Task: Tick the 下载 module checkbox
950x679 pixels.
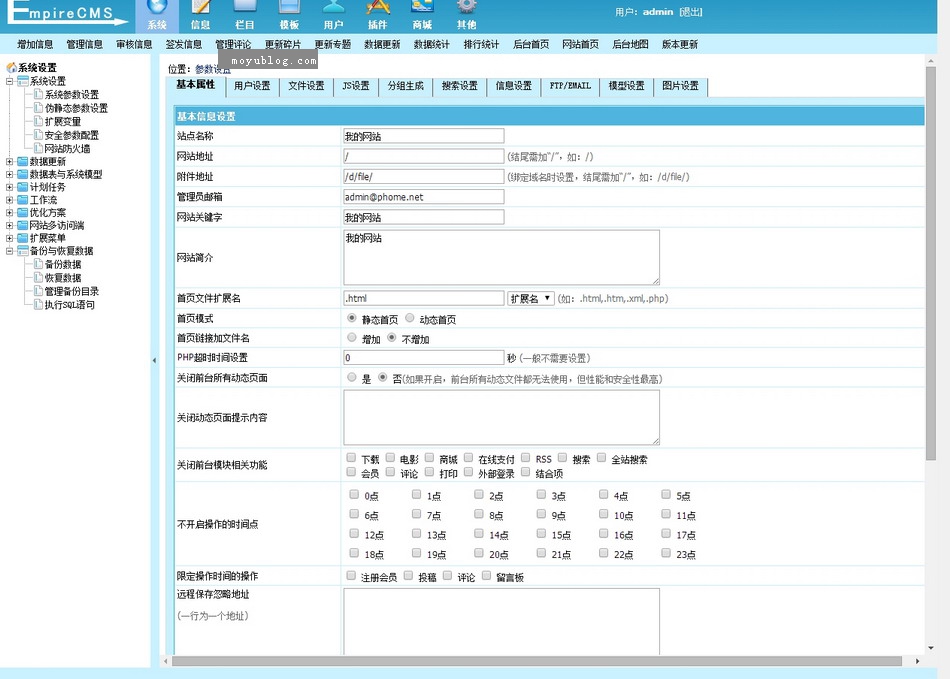Action: pos(351,457)
